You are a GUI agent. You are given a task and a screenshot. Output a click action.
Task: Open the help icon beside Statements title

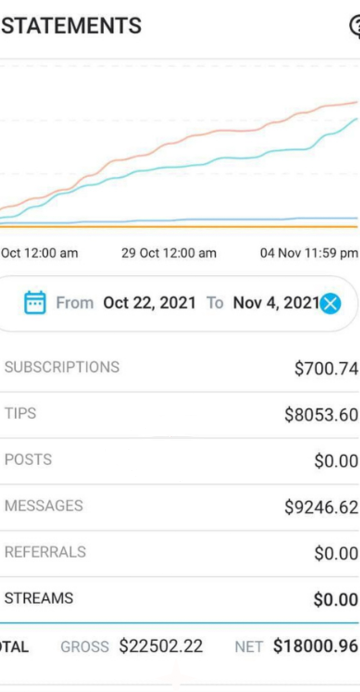[x=356, y=26]
